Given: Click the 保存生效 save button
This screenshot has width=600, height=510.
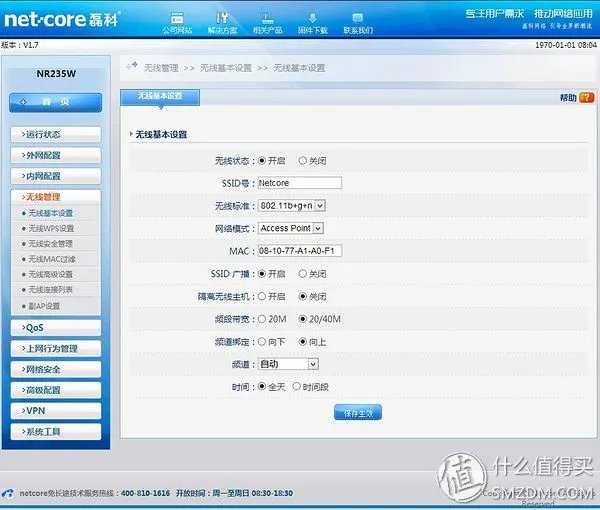Looking at the screenshot, I should 358,412.
